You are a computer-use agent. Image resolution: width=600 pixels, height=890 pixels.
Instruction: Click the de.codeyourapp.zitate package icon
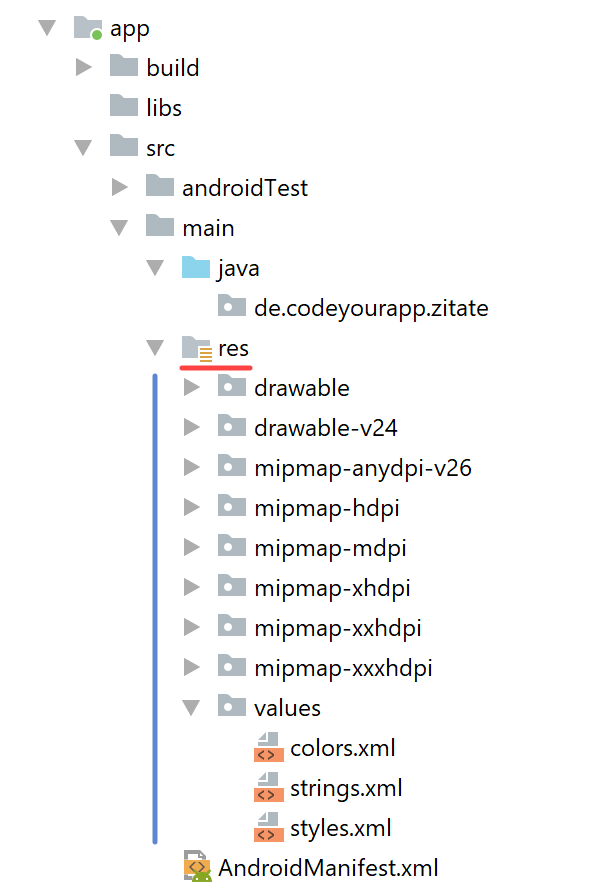pos(232,306)
